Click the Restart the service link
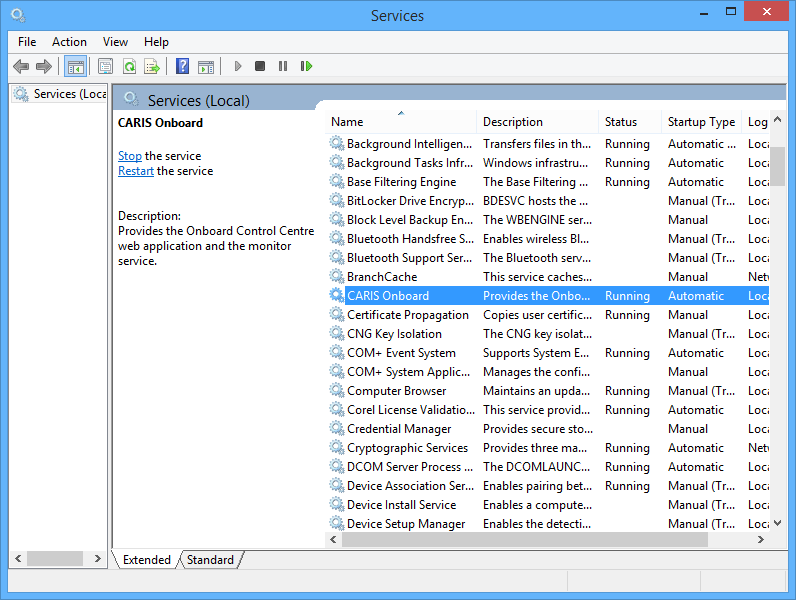Image resolution: width=796 pixels, height=600 pixels. pos(135,171)
